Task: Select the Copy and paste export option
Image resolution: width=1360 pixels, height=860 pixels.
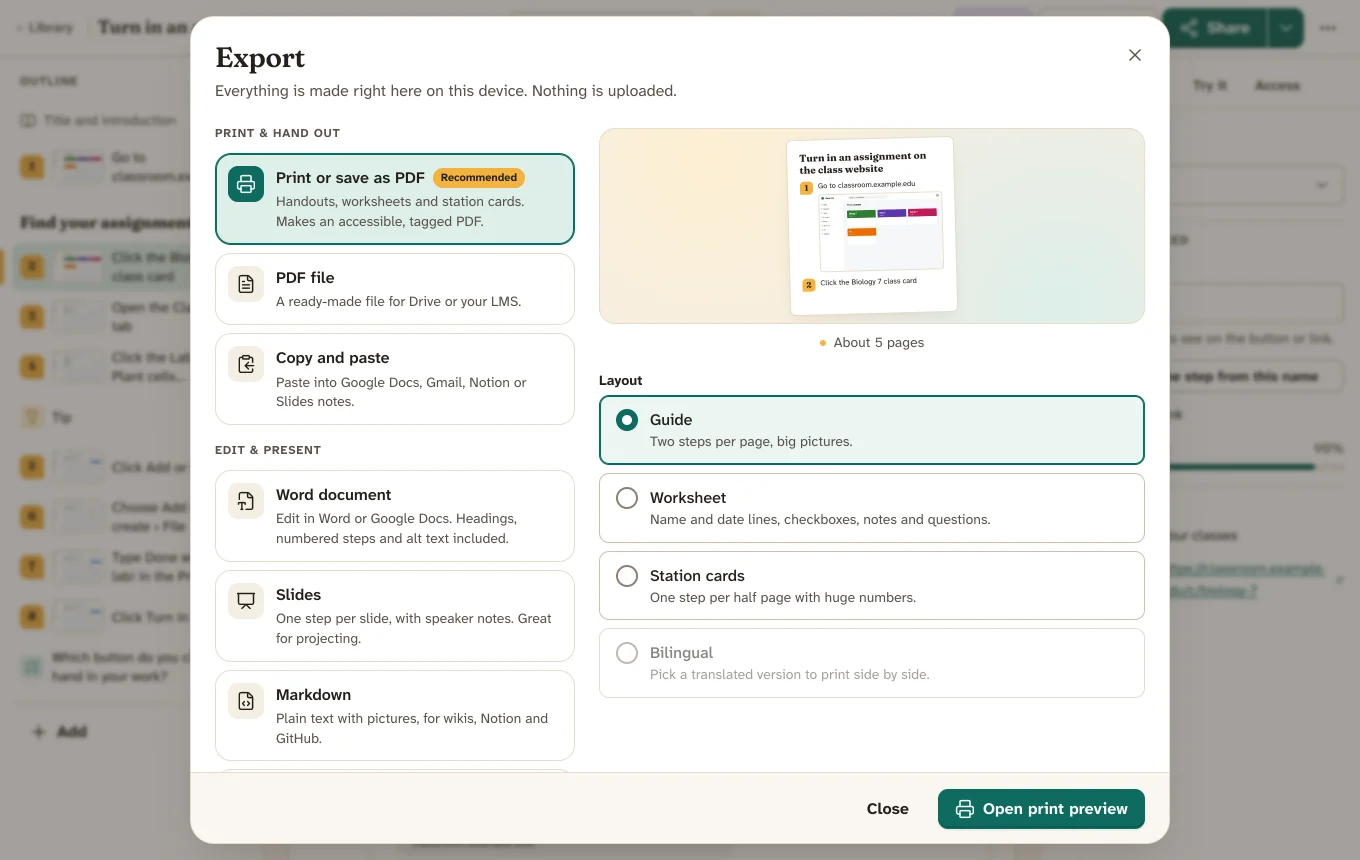Action: tap(395, 379)
